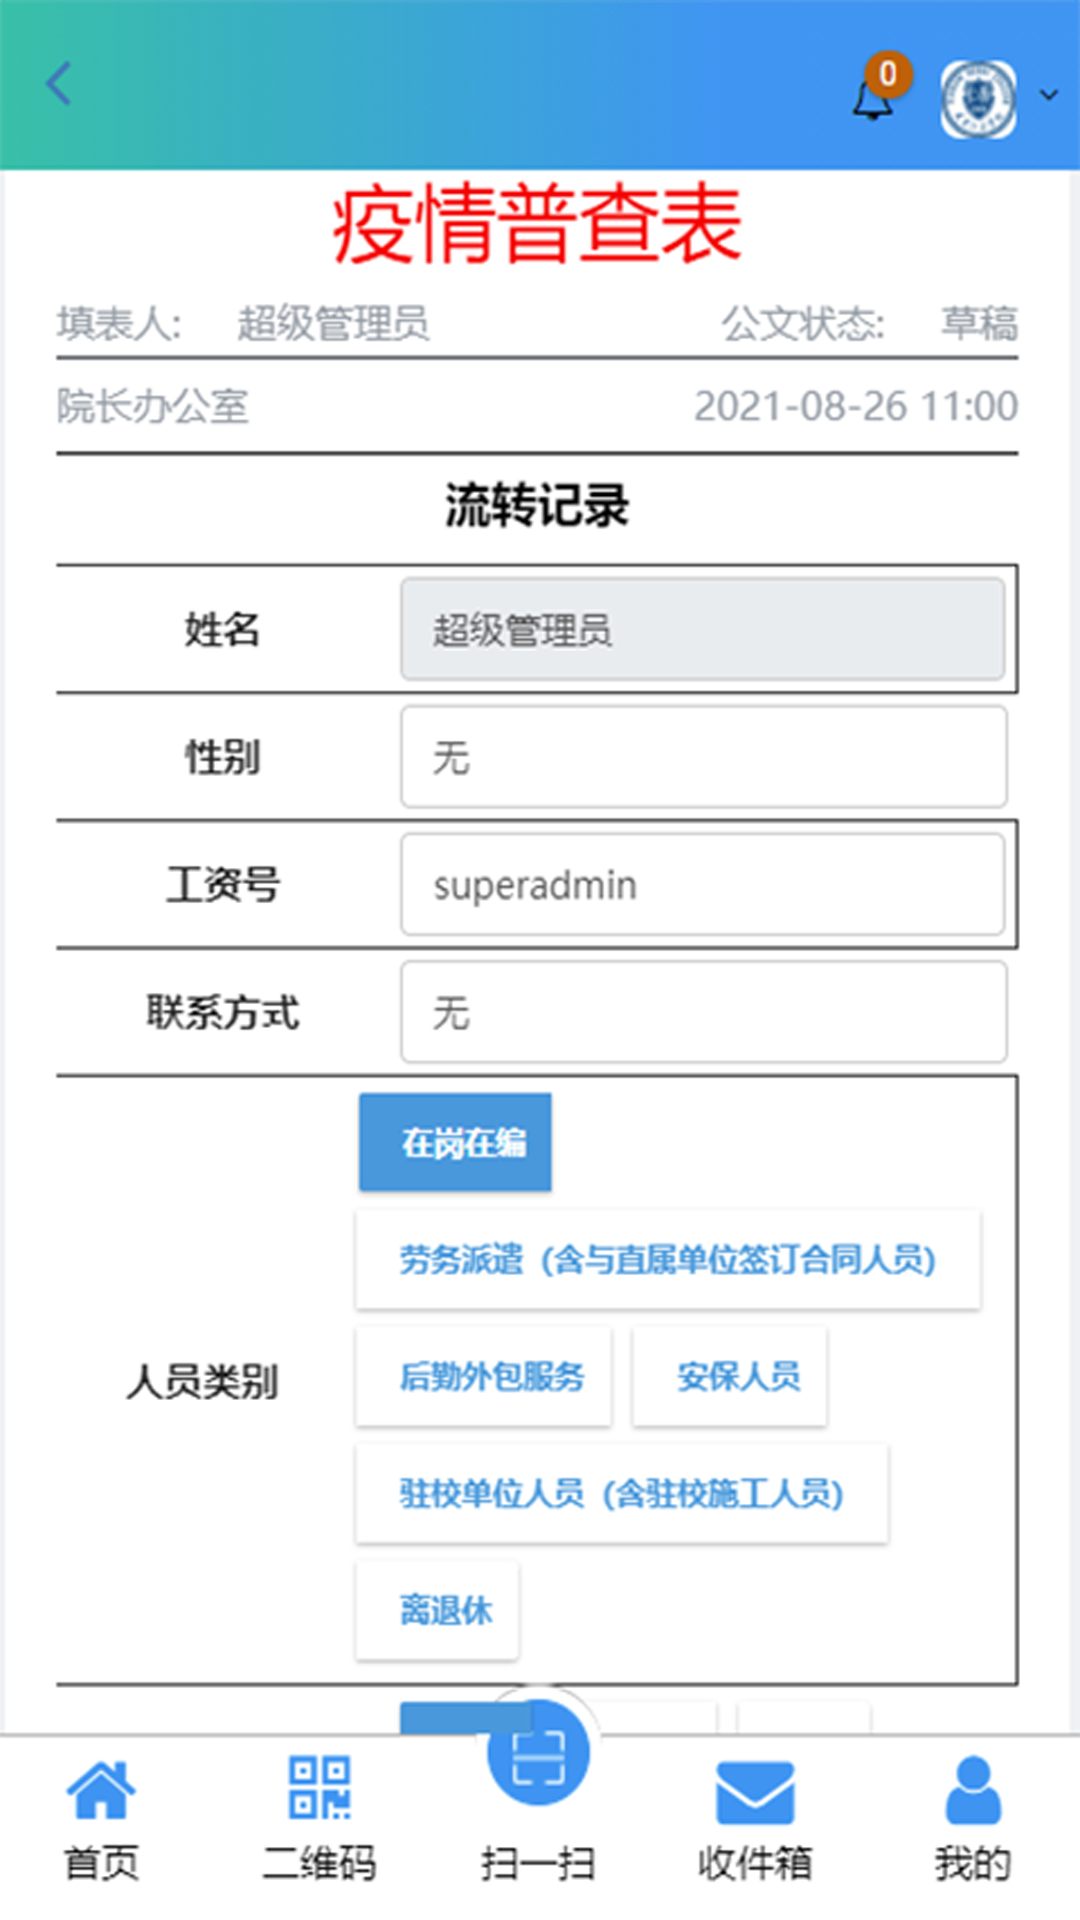1080x1920 pixels.
Task: Select 安保人员 personnel category
Action: [x=729, y=1377]
